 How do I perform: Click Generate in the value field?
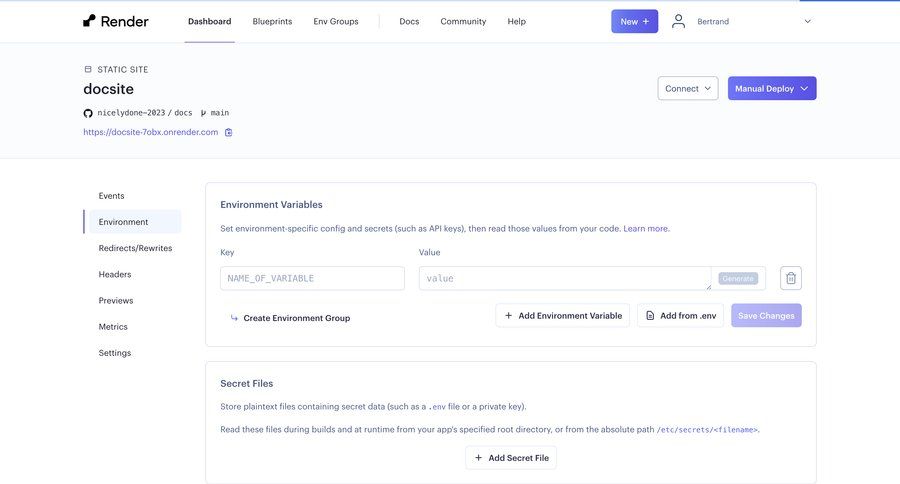coord(738,278)
